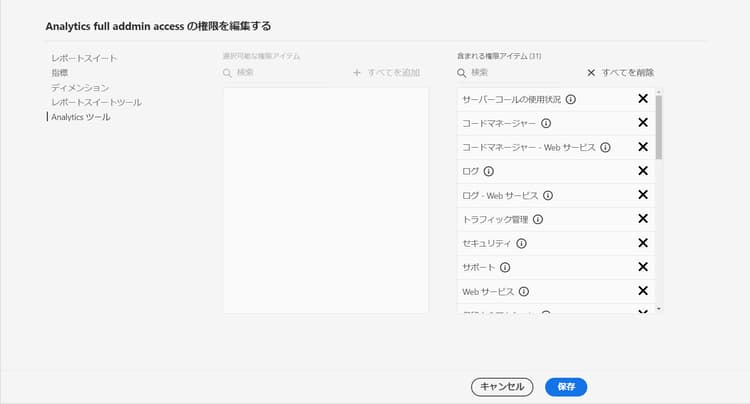Show info for ログ - Web サービス
The height and width of the screenshot is (404, 750).
coord(548,195)
